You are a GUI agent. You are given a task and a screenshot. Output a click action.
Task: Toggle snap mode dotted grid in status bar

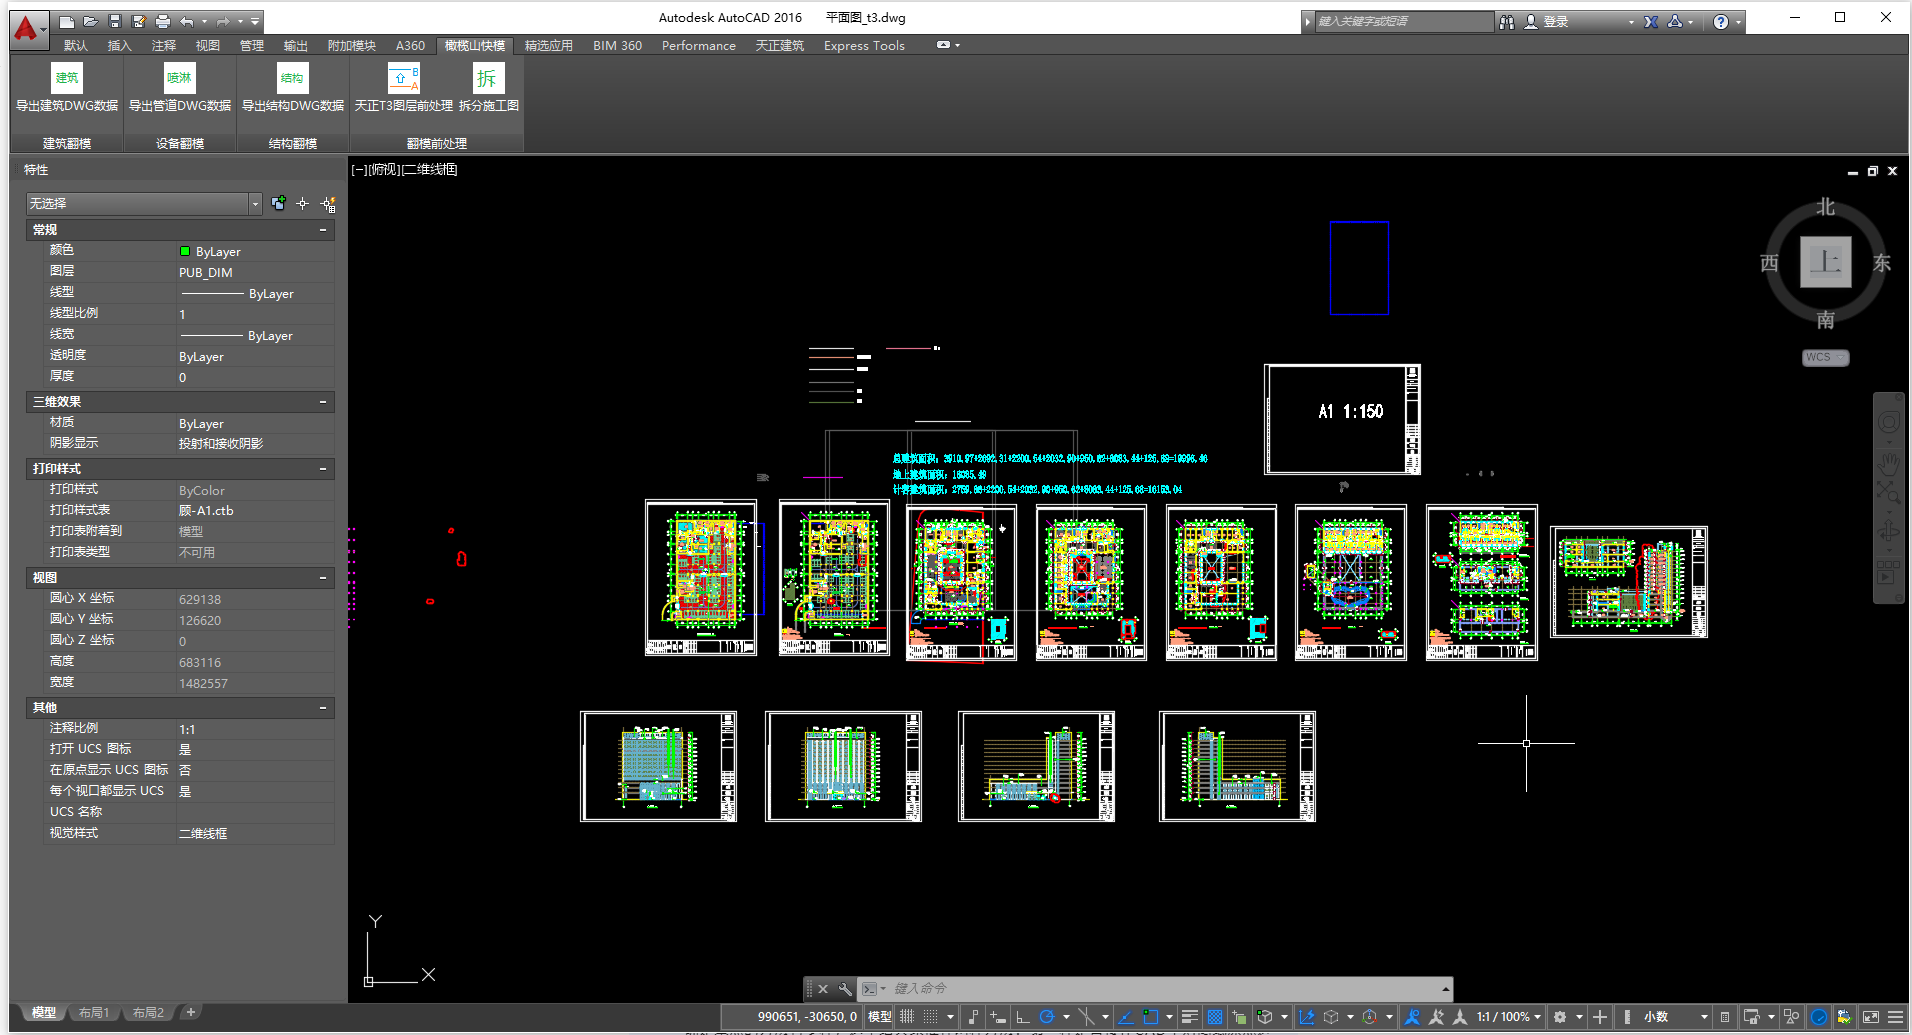point(931,1017)
